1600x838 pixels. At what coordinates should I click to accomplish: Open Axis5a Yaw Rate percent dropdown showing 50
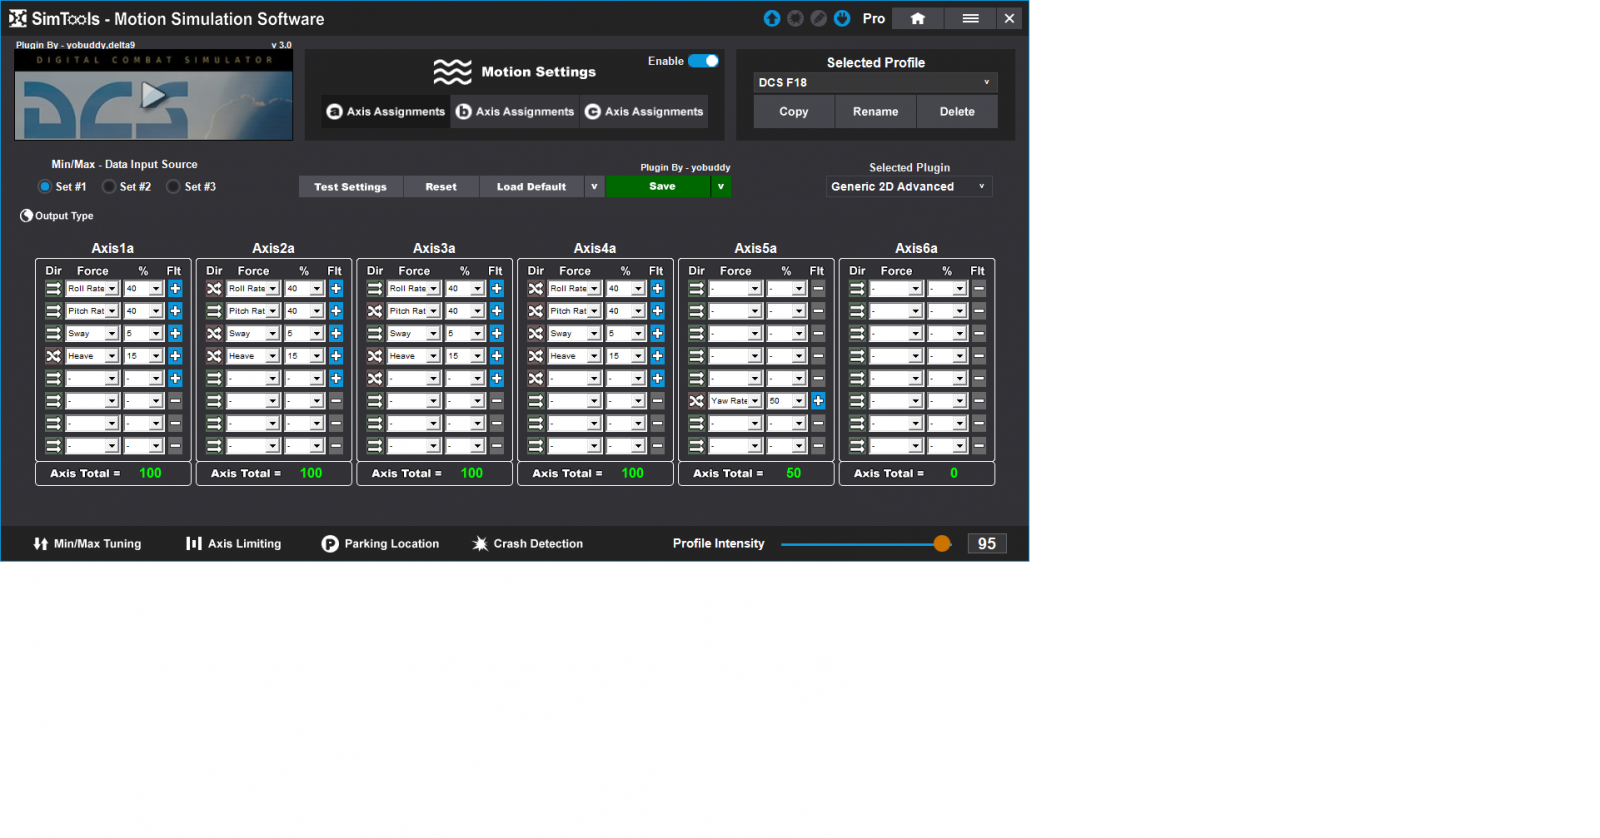pos(787,401)
